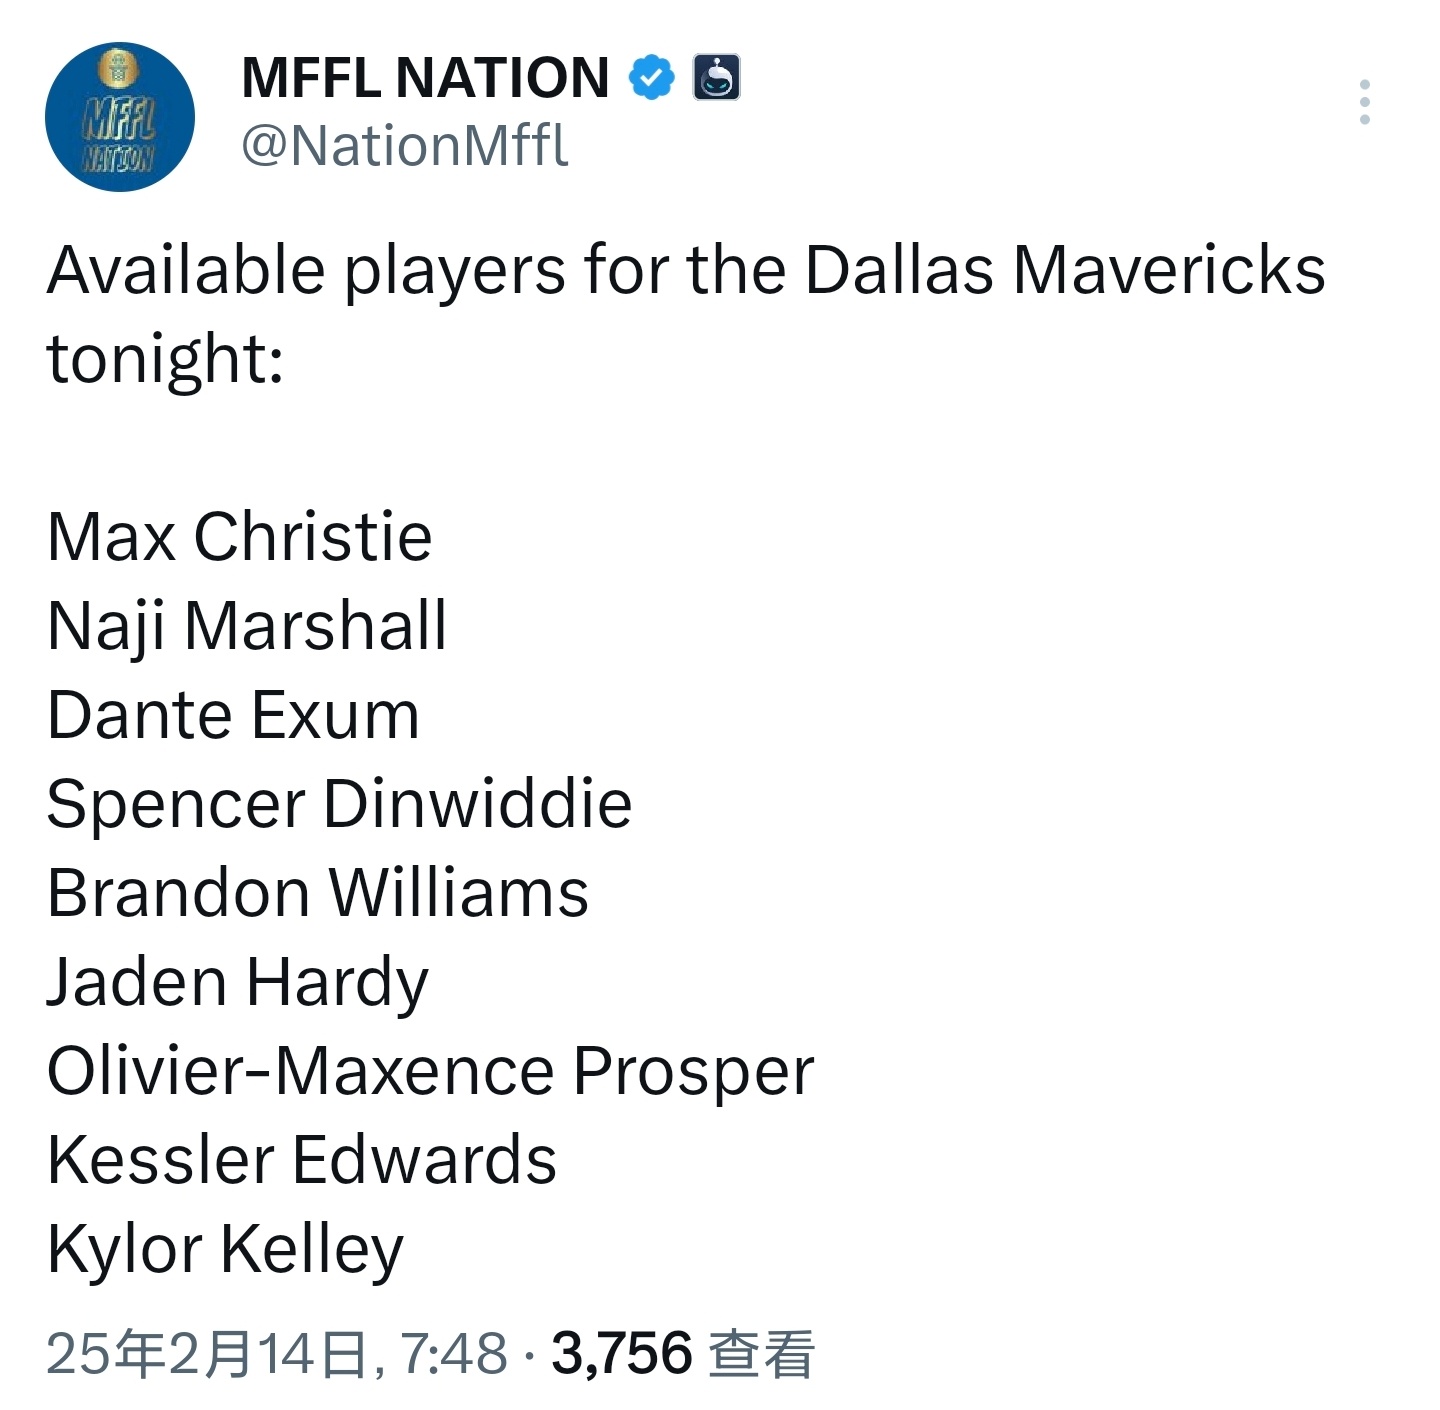
Task: Click Dallas Mavericks in the tweet text
Action: tap(1065, 270)
